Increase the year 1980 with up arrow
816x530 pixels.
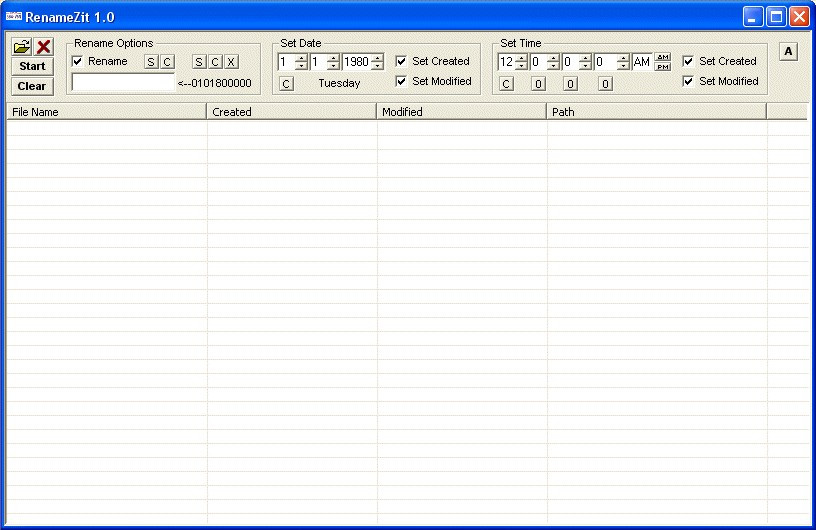378,58
